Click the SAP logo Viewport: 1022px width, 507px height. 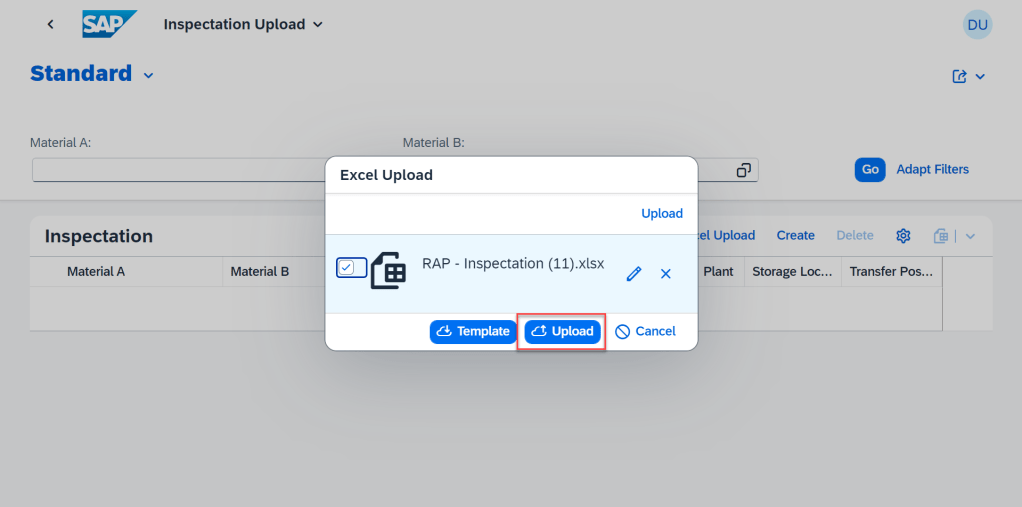[x=109, y=24]
